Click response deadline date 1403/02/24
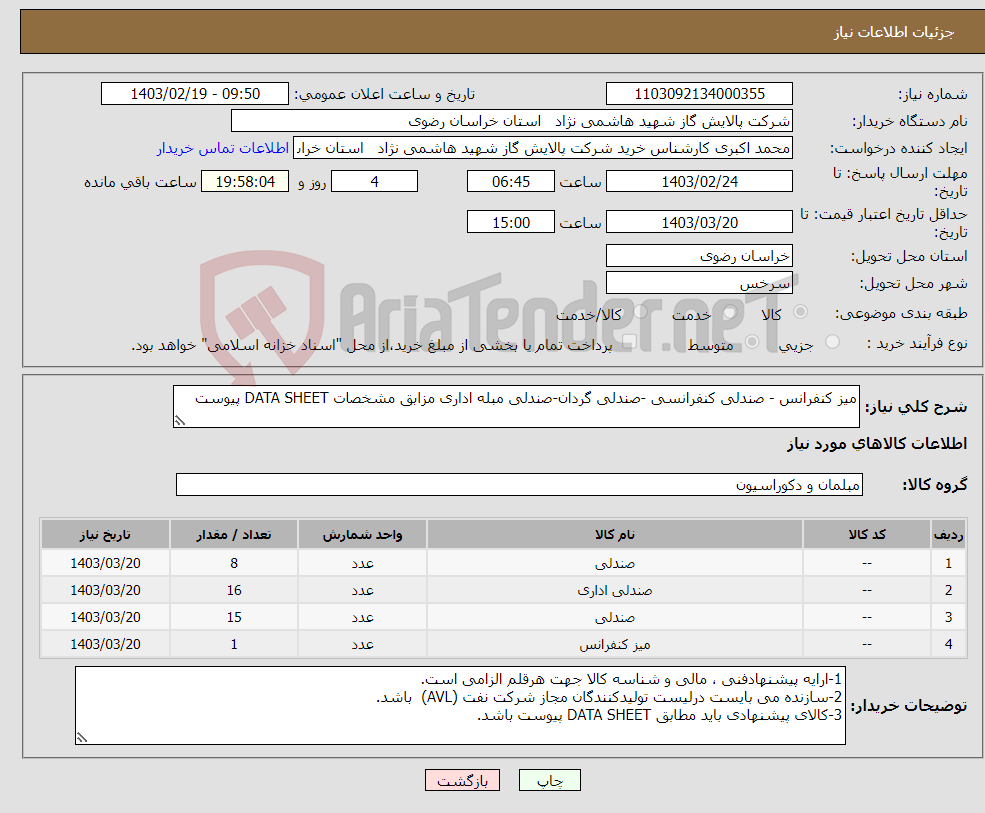985x813 pixels. (x=699, y=182)
